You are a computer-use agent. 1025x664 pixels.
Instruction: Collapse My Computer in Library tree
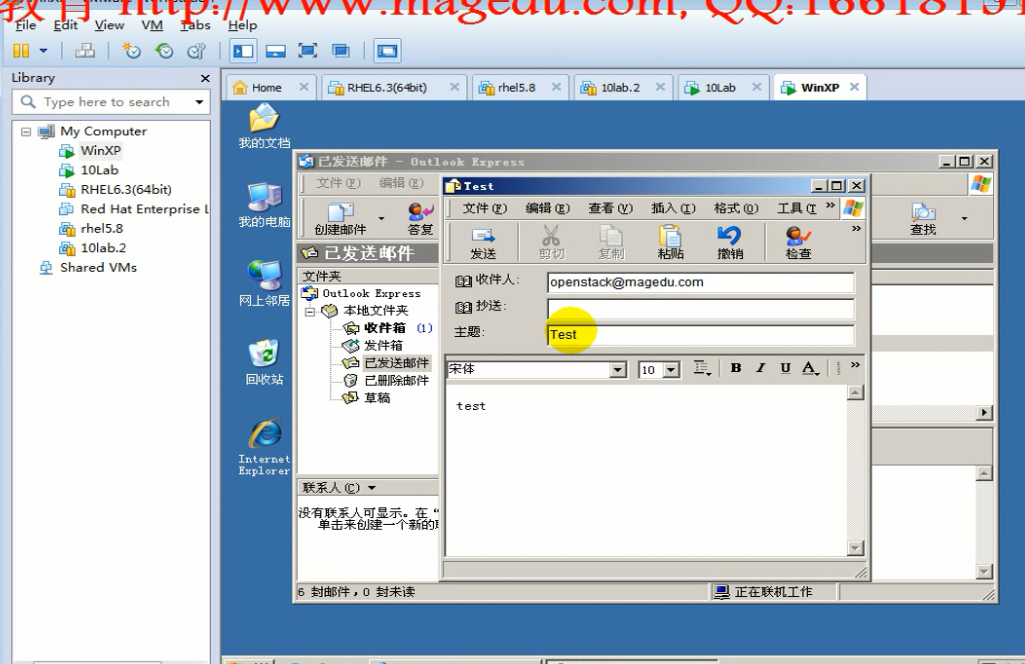pyautogui.click(x=26, y=131)
